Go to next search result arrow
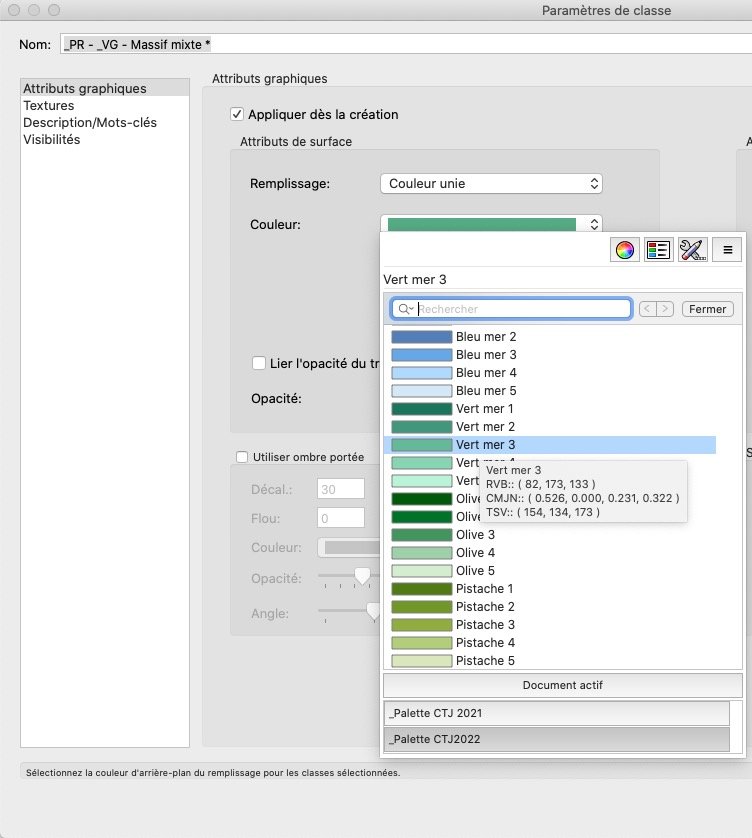The height and width of the screenshot is (838, 752). [665, 309]
